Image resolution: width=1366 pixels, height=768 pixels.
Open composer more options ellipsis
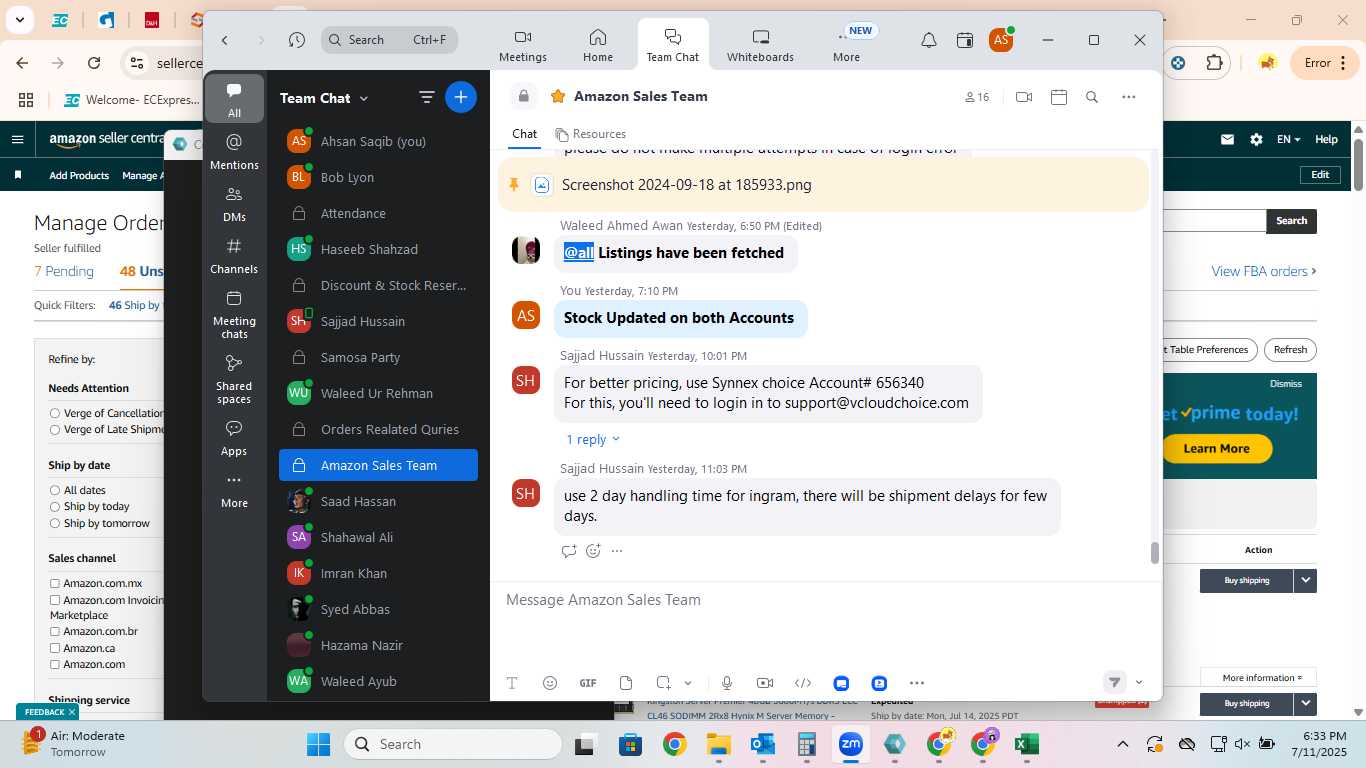tap(917, 683)
